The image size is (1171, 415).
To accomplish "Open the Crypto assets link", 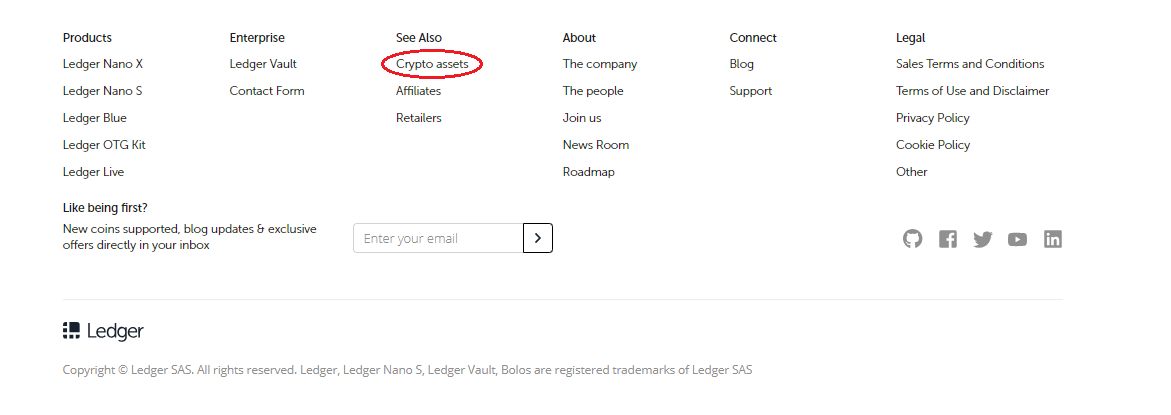I will click(x=432, y=64).
